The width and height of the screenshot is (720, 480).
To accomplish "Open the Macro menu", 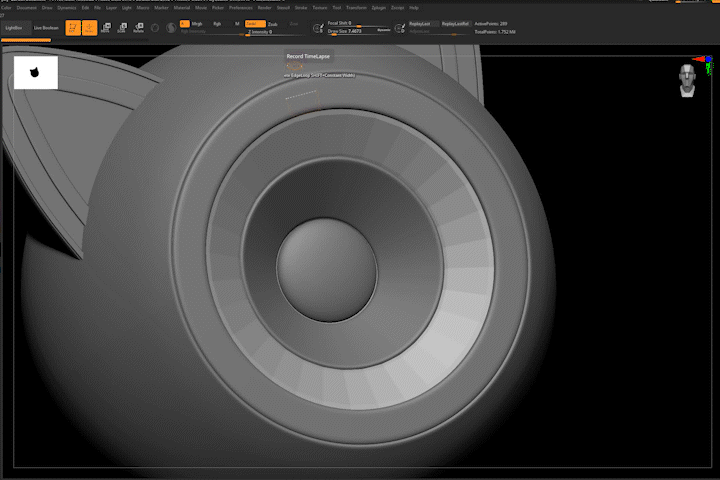I will [x=143, y=8].
